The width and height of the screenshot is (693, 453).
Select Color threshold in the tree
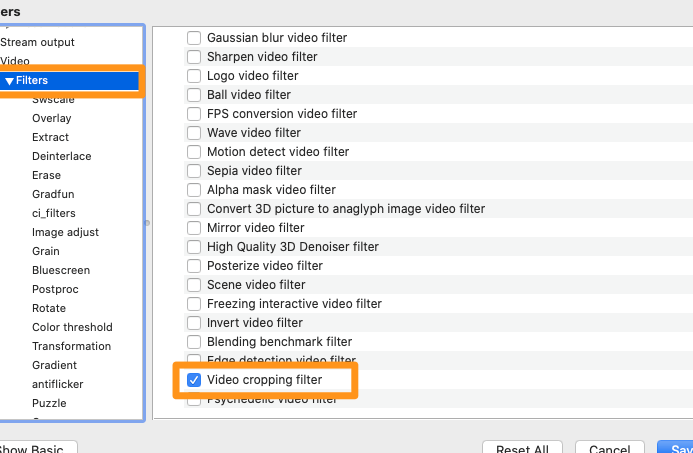point(72,327)
